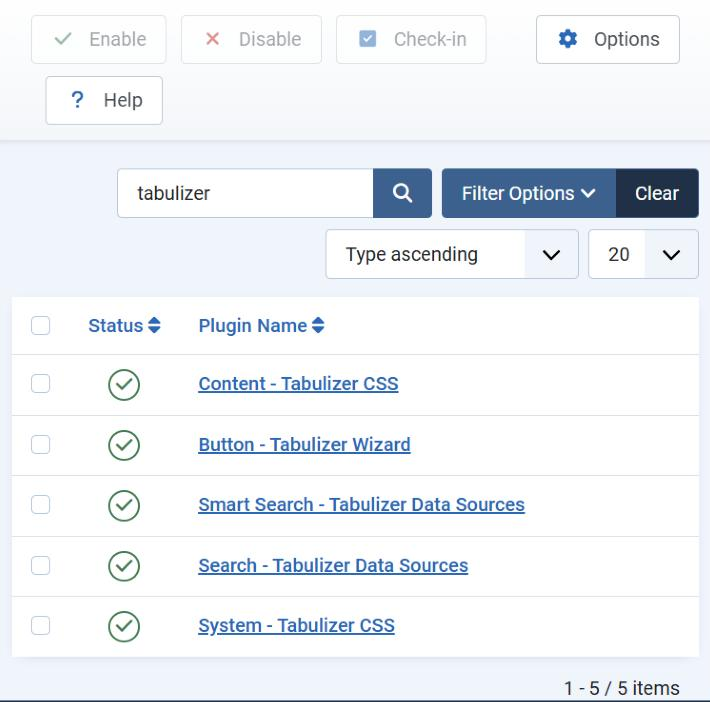Open the 20 items per page dropdown
The width and height of the screenshot is (710, 702).
[643, 254]
